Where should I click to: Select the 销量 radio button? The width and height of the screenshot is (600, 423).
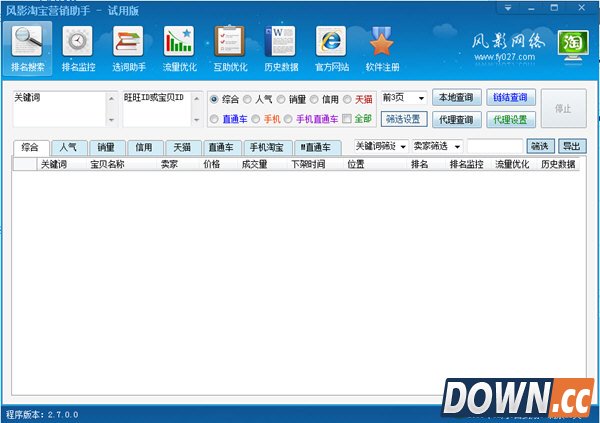coord(281,100)
